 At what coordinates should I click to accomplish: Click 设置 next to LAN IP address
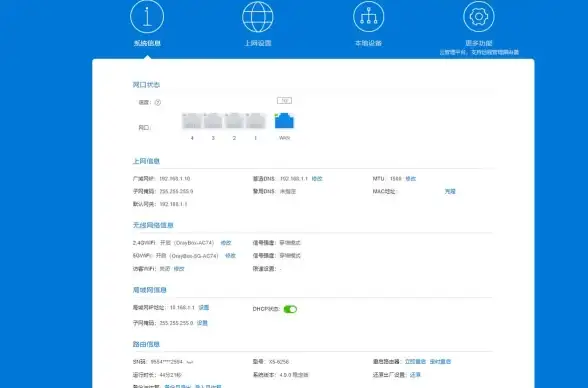click(204, 308)
